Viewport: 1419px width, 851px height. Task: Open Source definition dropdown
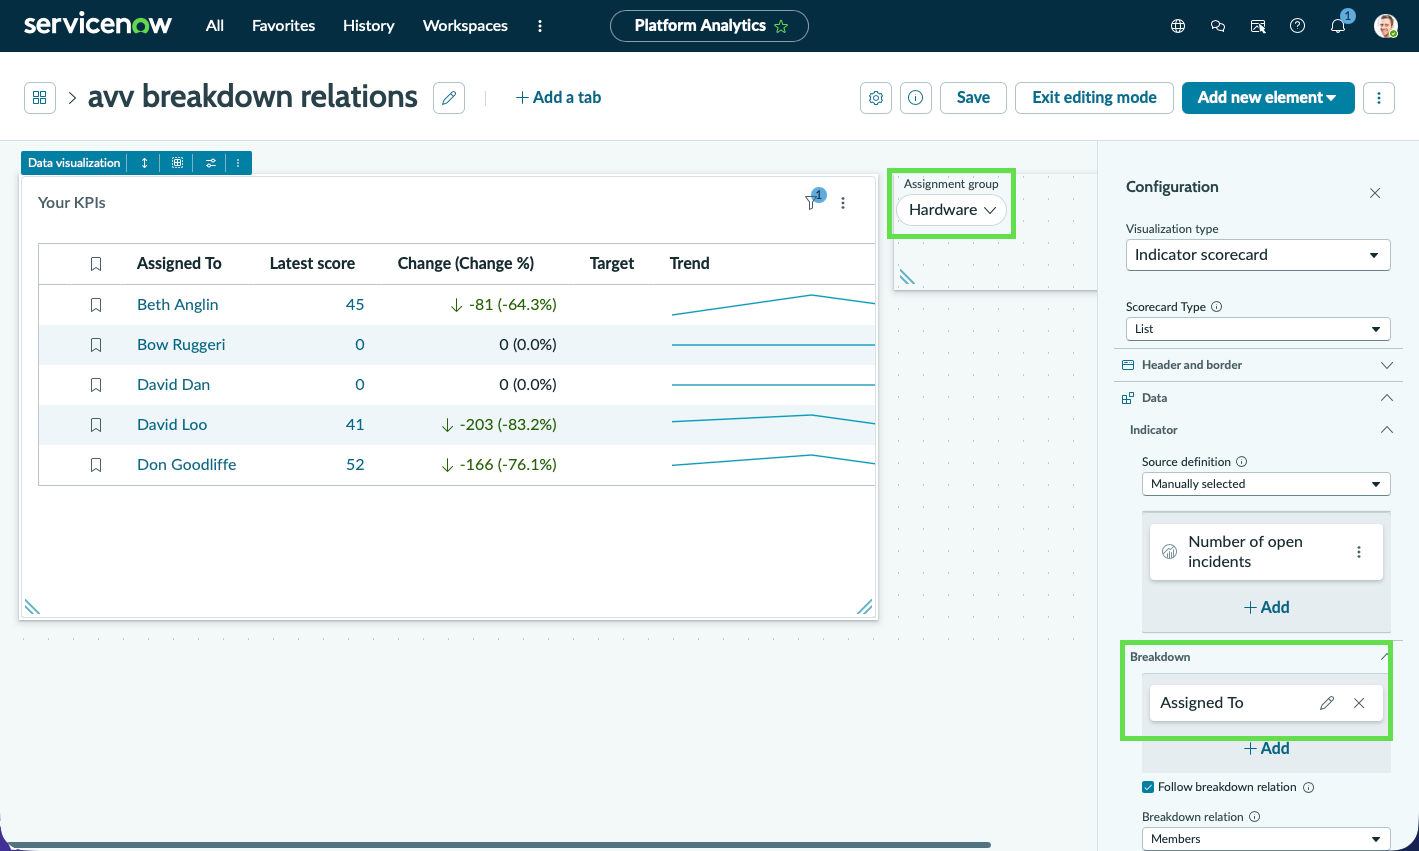tap(1266, 484)
